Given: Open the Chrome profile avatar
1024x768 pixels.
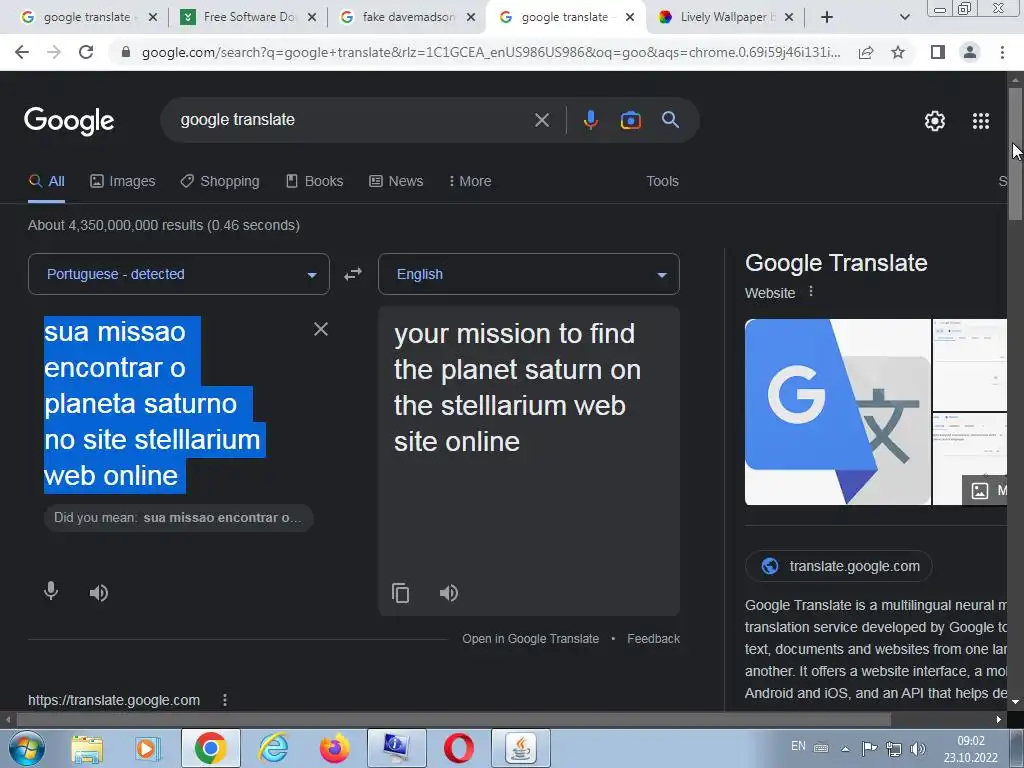Looking at the screenshot, I should pyautogui.click(x=970, y=52).
